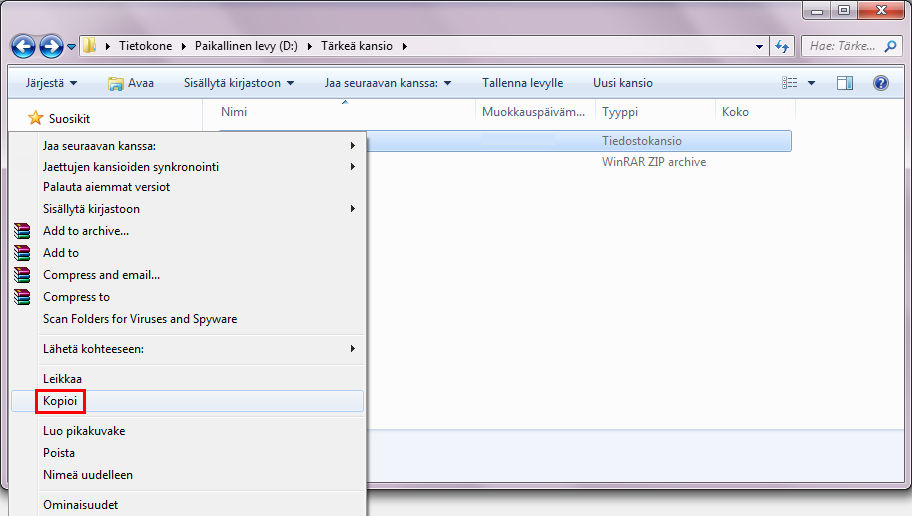Click the magnifier search icon
Screen dimensions: 912x516
point(890,46)
